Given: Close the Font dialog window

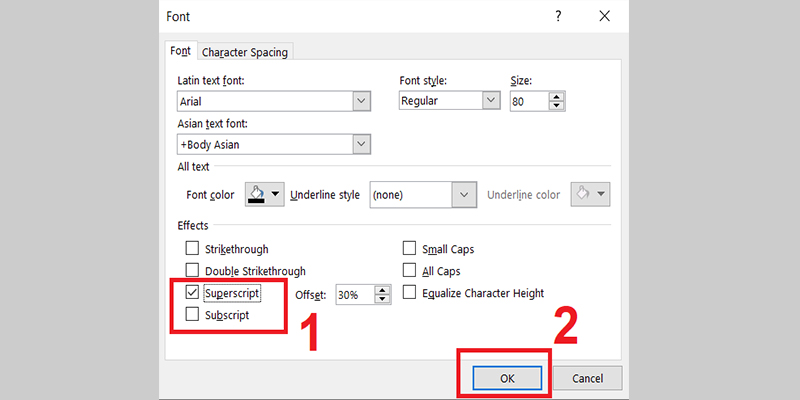Looking at the screenshot, I should click(604, 17).
